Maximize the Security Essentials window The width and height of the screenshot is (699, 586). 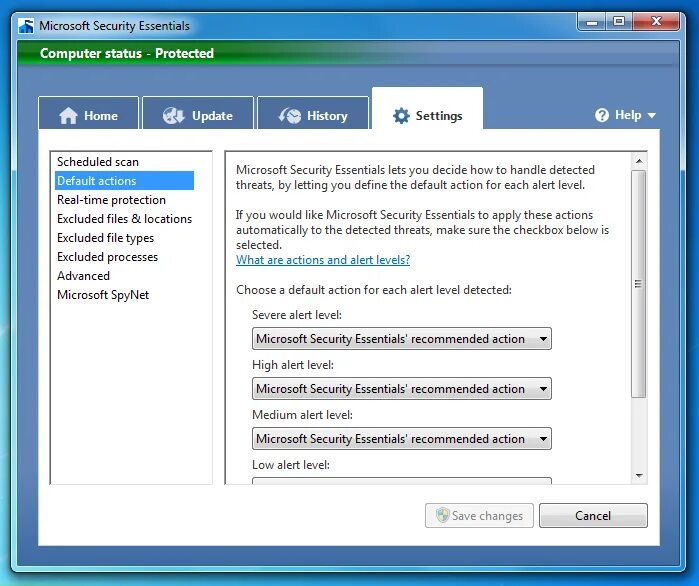[619, 22]
